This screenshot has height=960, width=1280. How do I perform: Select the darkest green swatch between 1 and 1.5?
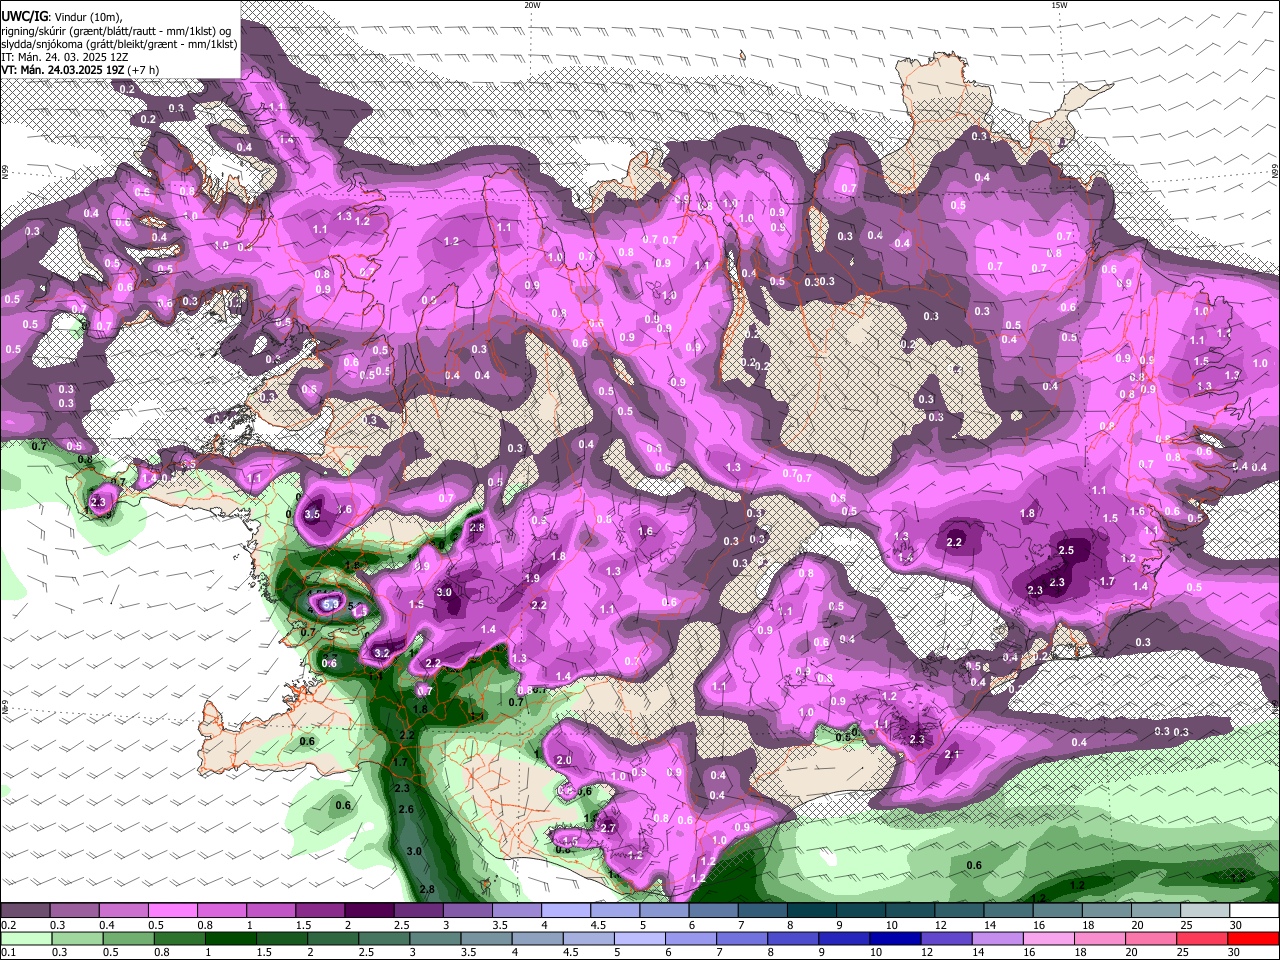[230, 938]
